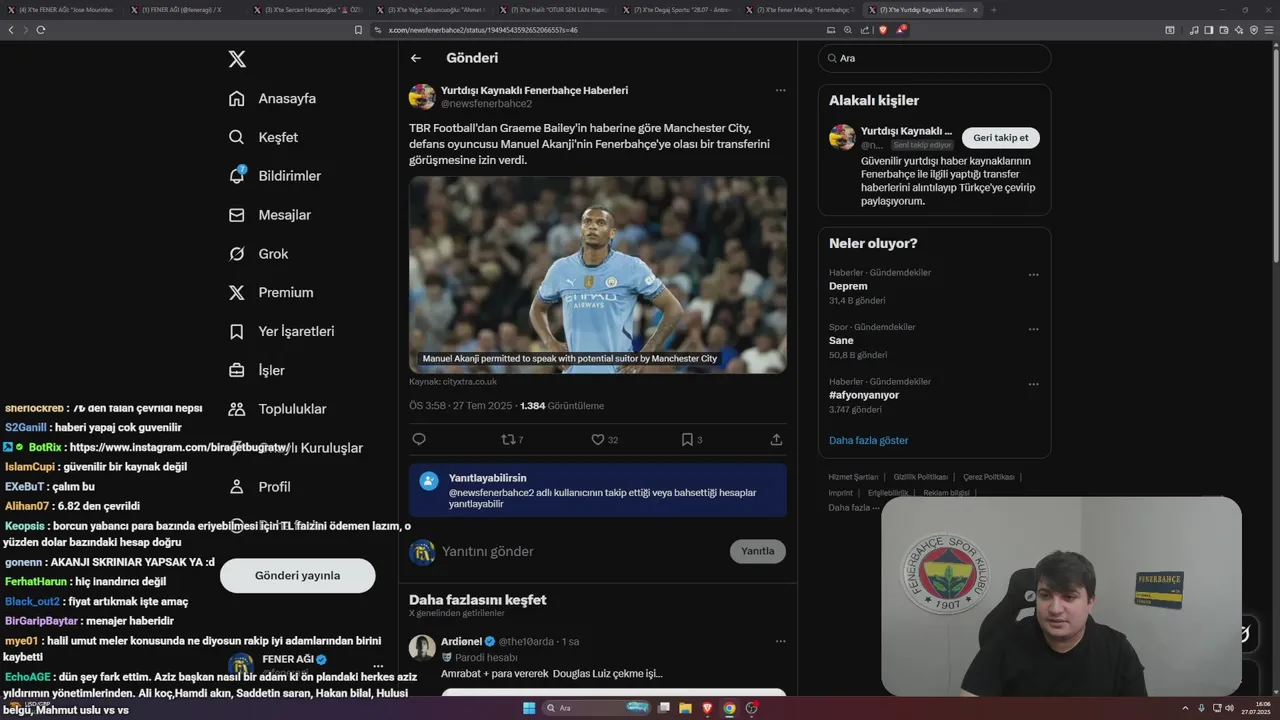This screenshot has height=720, width=1280.
Task: Switch to the Yağız Sabuncuoğlu tab
Action: (430, 10)
